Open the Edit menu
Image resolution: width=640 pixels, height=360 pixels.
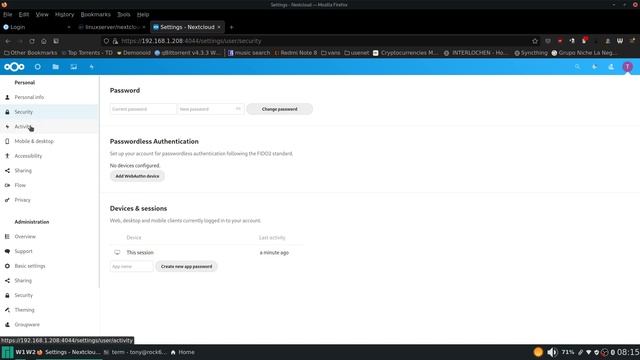(24, 14)
